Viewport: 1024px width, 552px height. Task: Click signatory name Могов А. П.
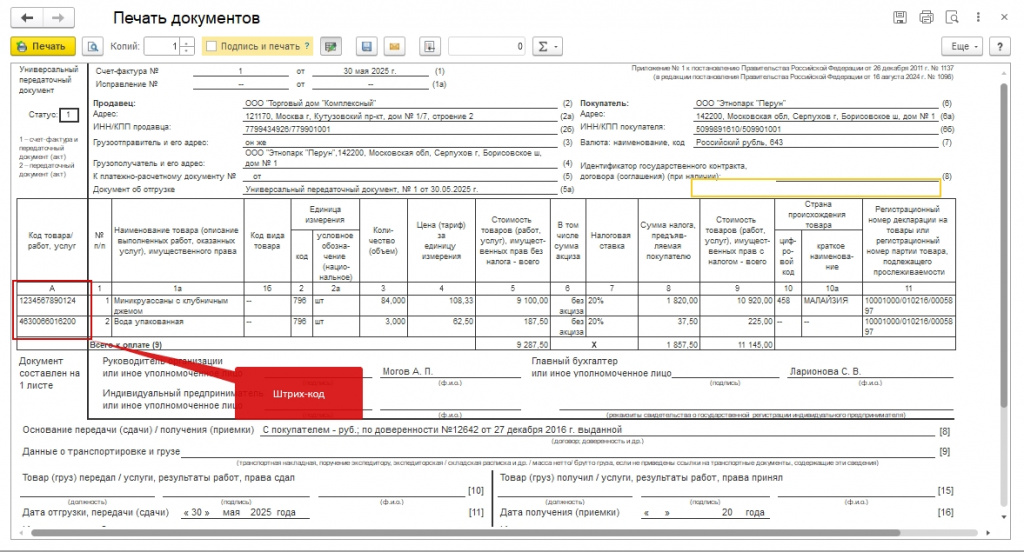pos(408,371)
